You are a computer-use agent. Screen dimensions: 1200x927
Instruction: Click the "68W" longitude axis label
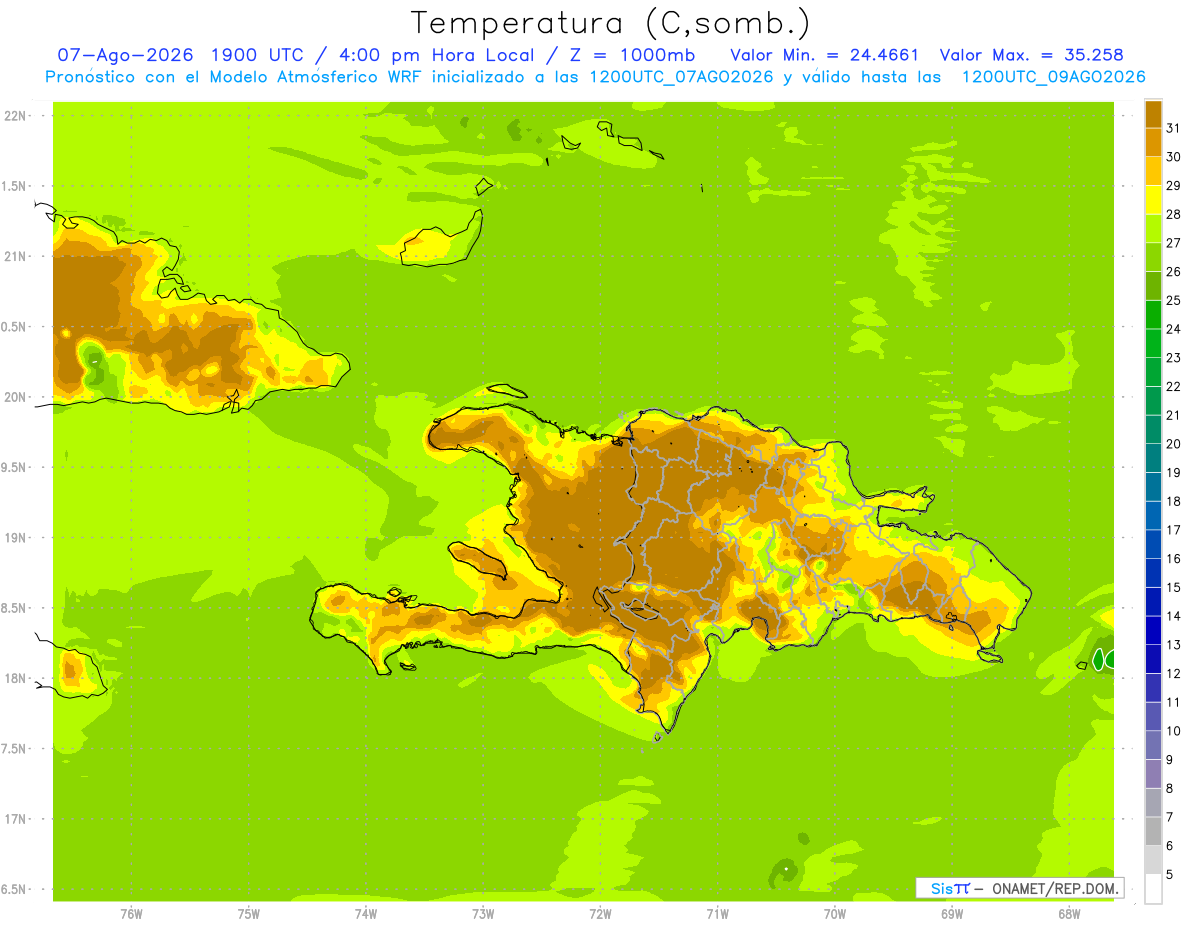pos(1069,914)
